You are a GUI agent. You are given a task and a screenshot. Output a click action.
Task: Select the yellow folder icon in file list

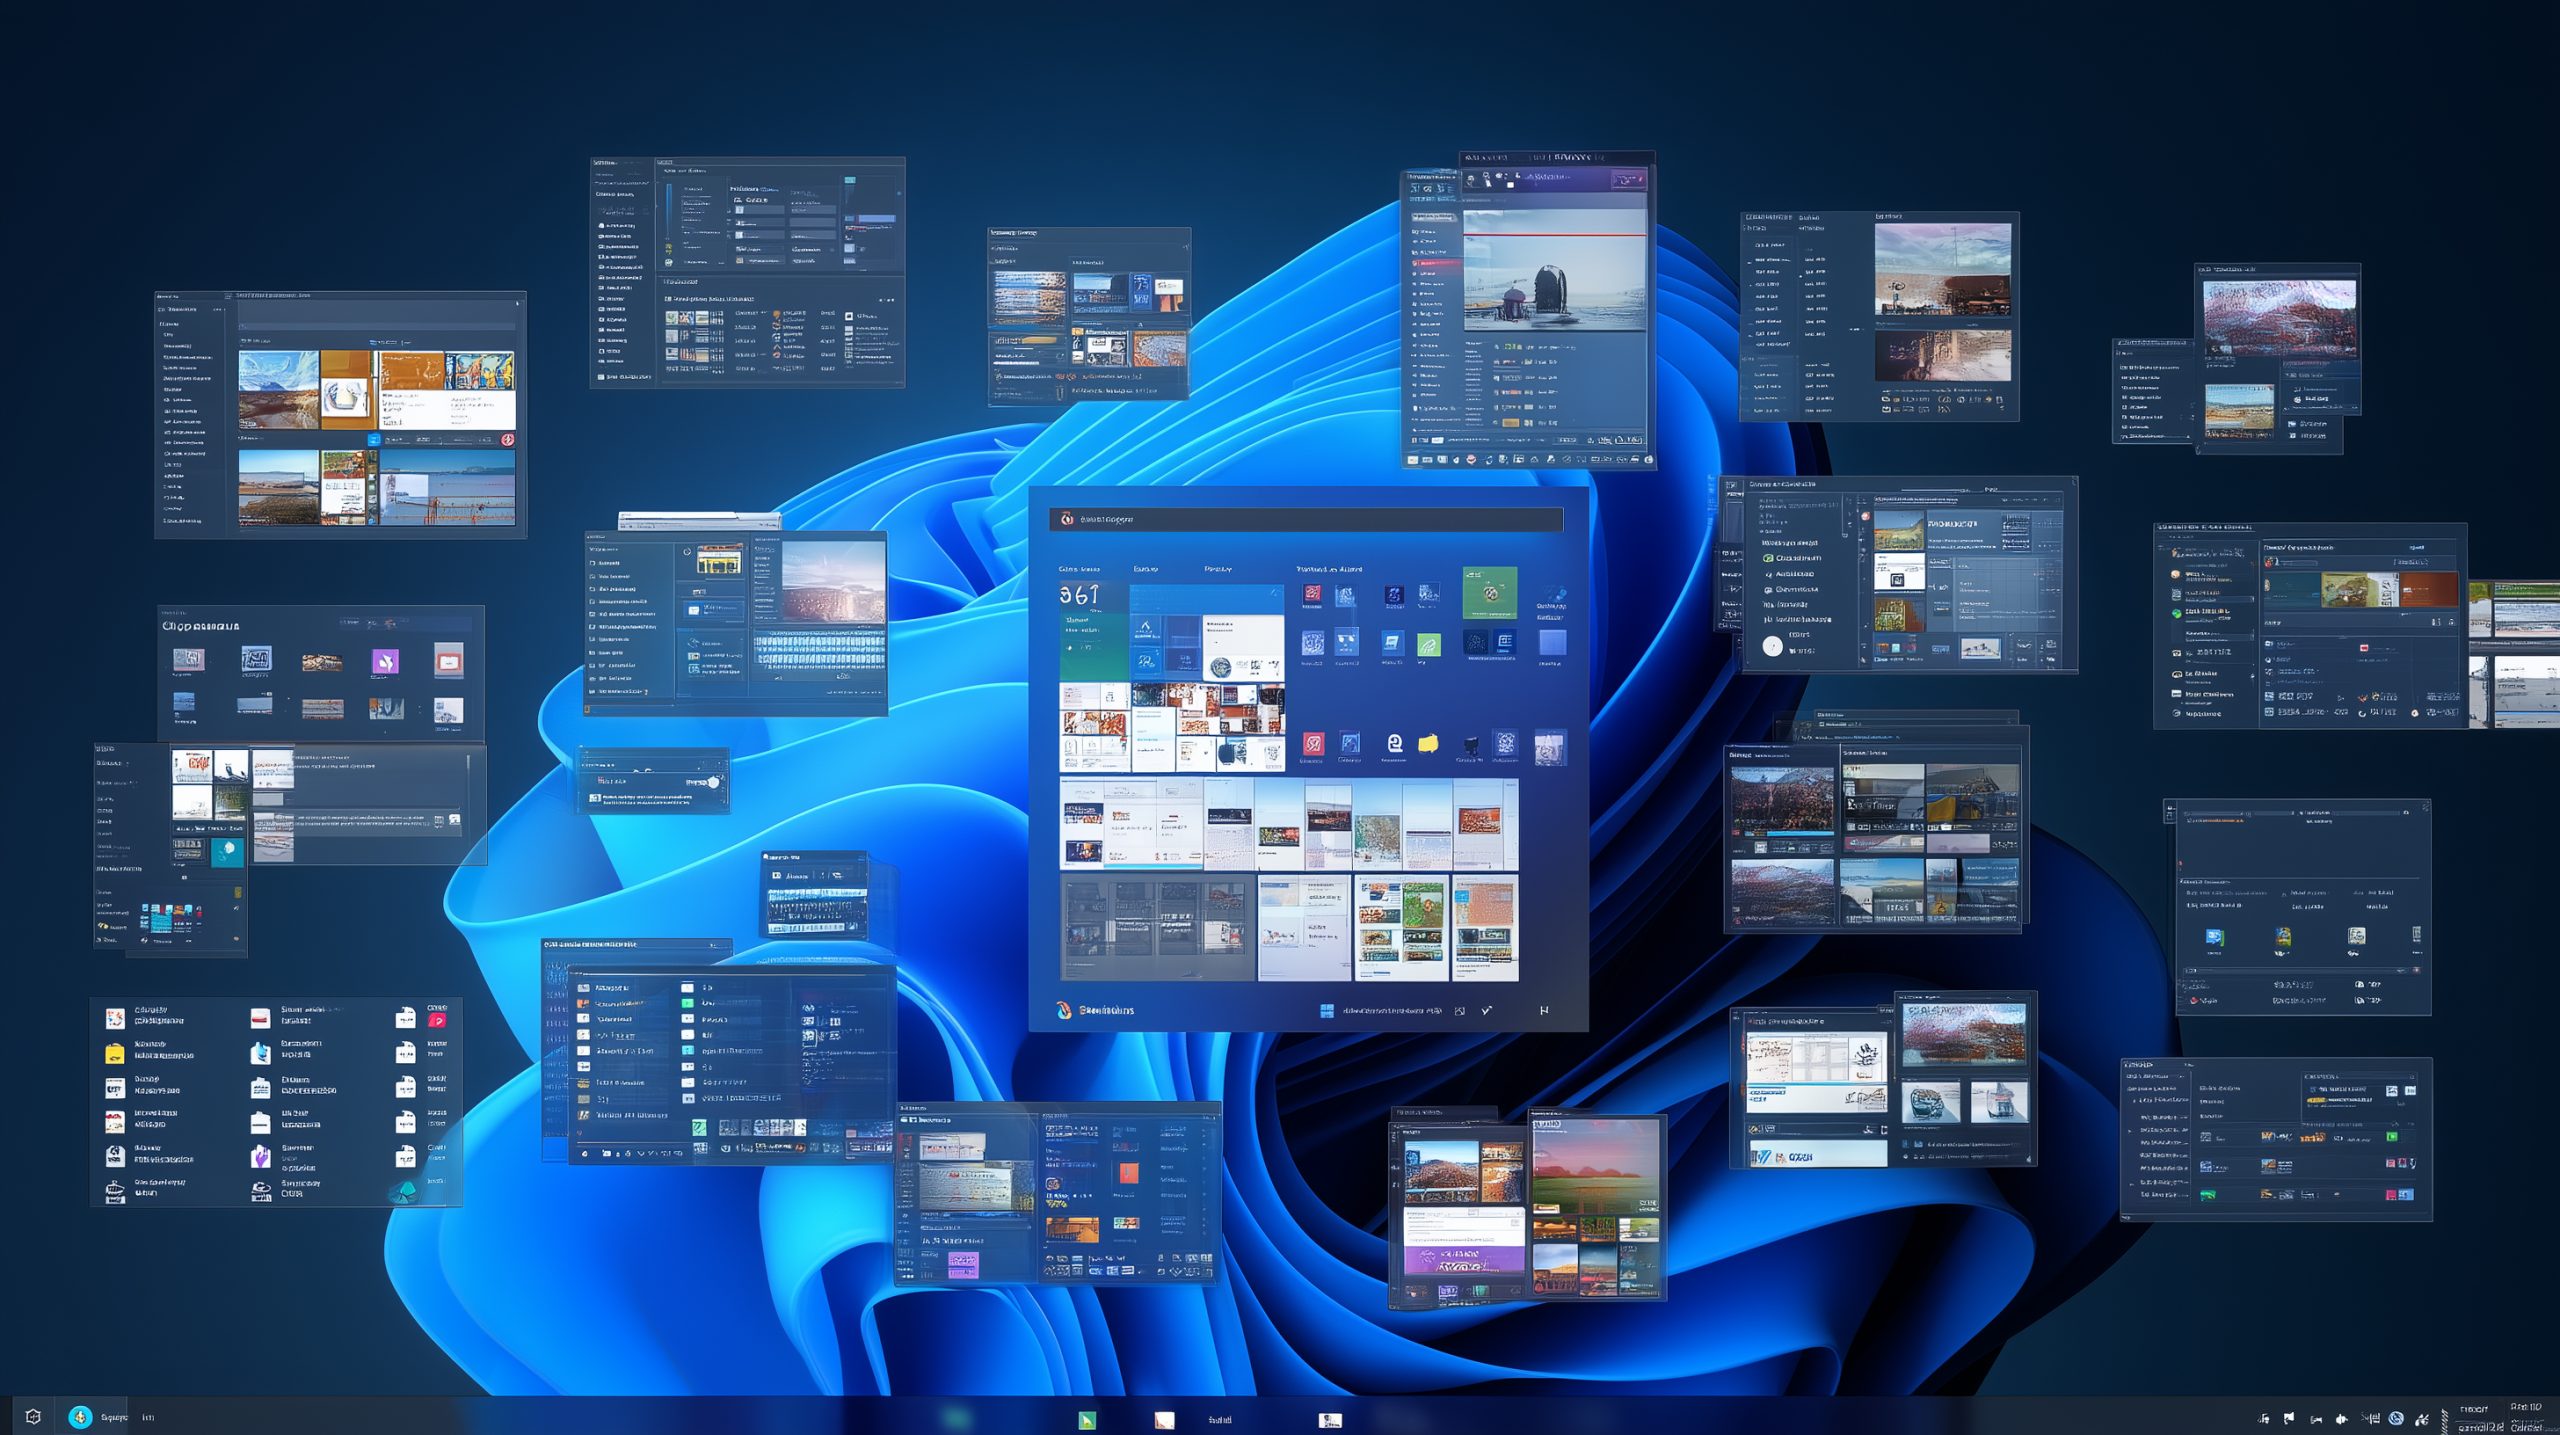pyautogui.click(x=115, y=1053)
